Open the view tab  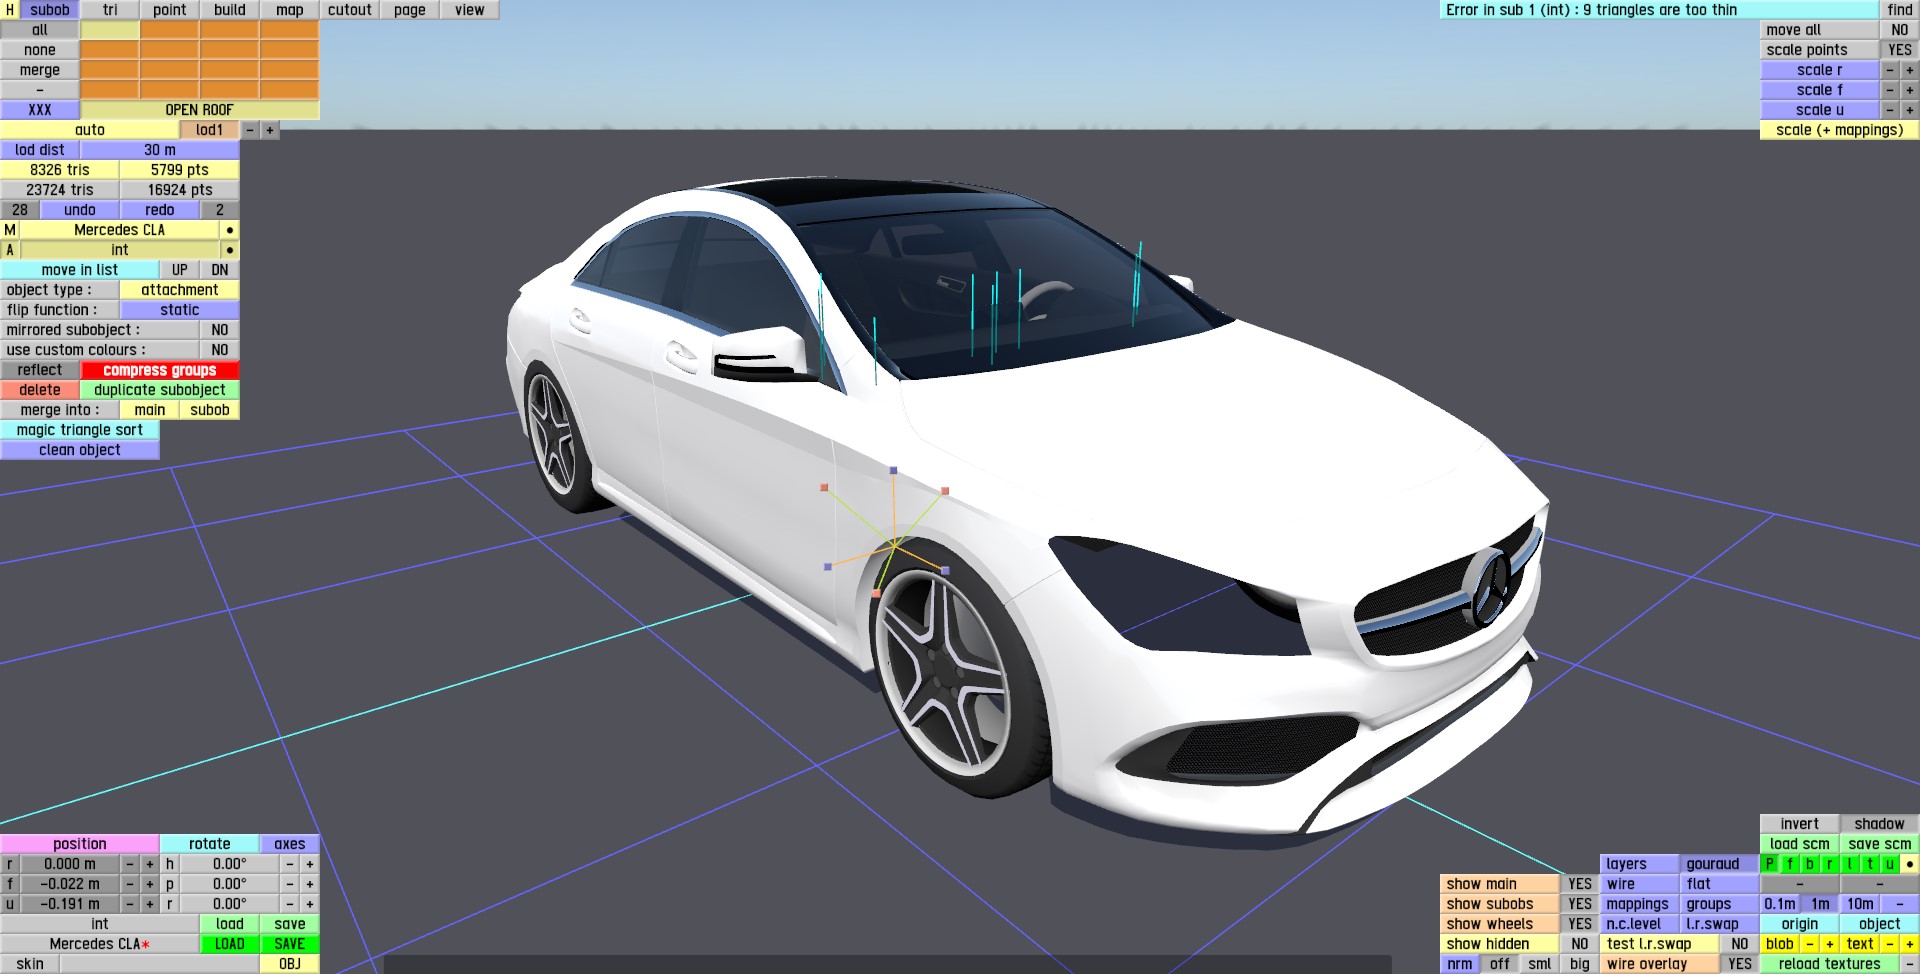[470, 10]
